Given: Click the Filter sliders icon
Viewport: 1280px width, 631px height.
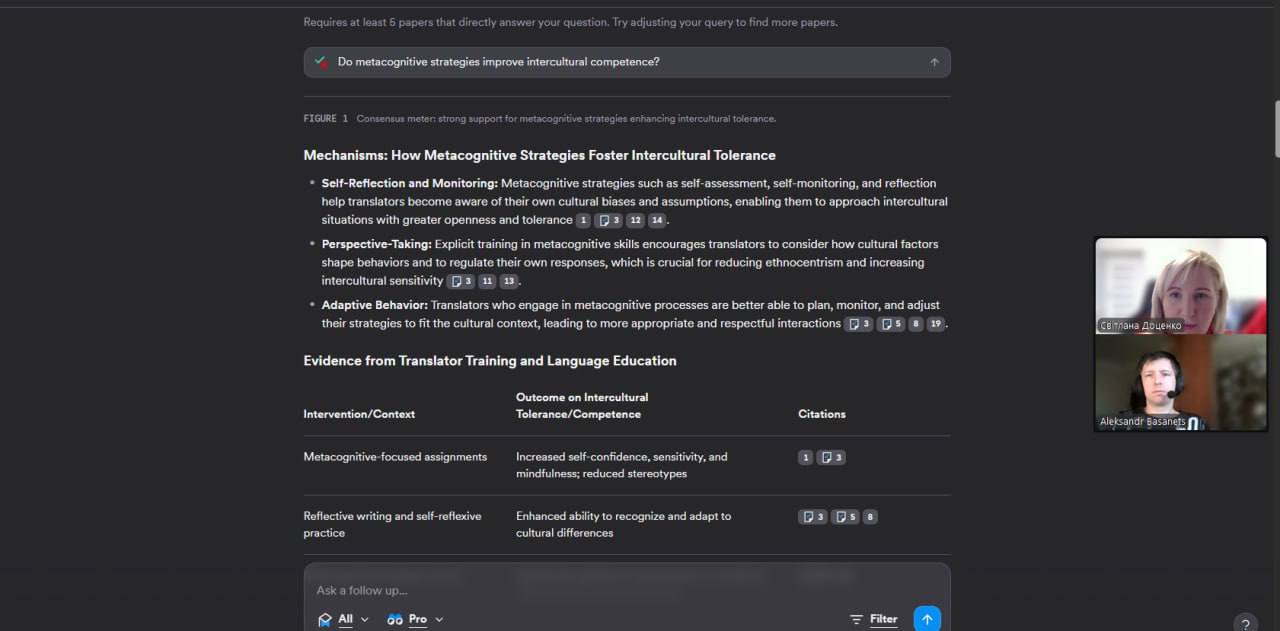Looking at the screenshot, I should (856, 620).
